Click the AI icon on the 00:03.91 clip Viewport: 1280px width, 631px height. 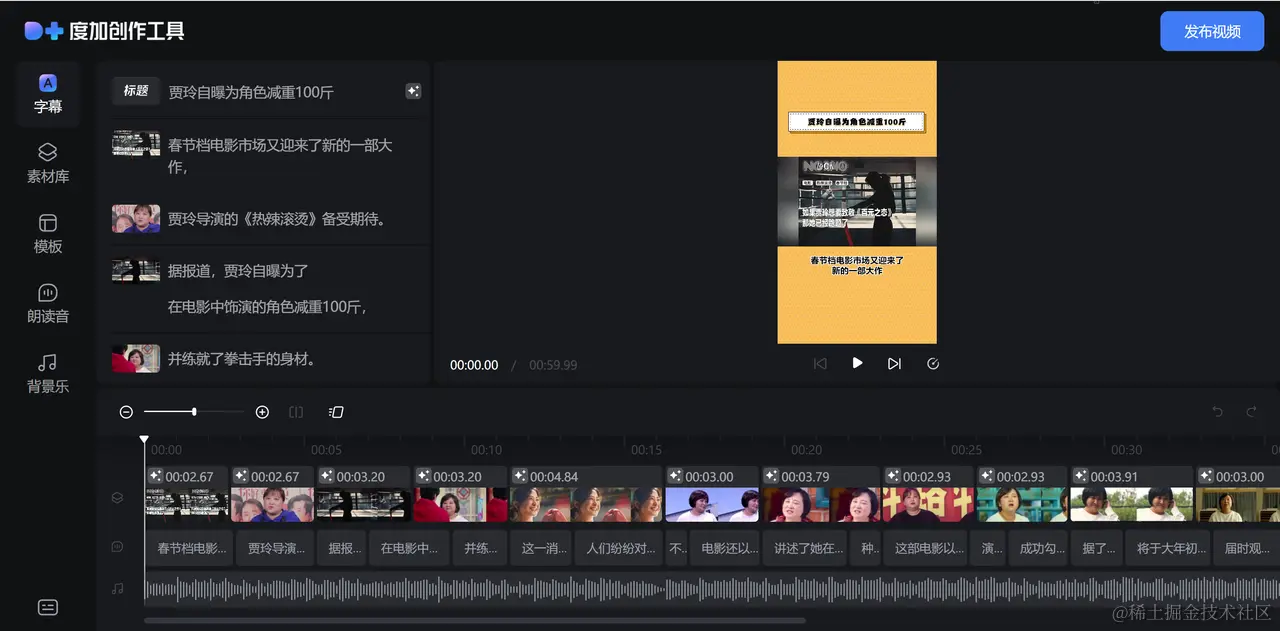click(x=1080, y=476)
